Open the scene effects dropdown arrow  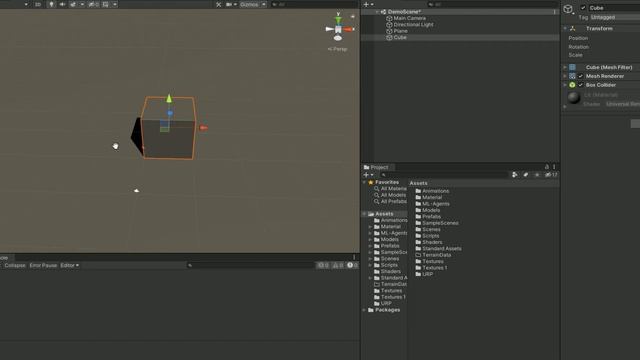pyautogui.click(x=82, y=4)
